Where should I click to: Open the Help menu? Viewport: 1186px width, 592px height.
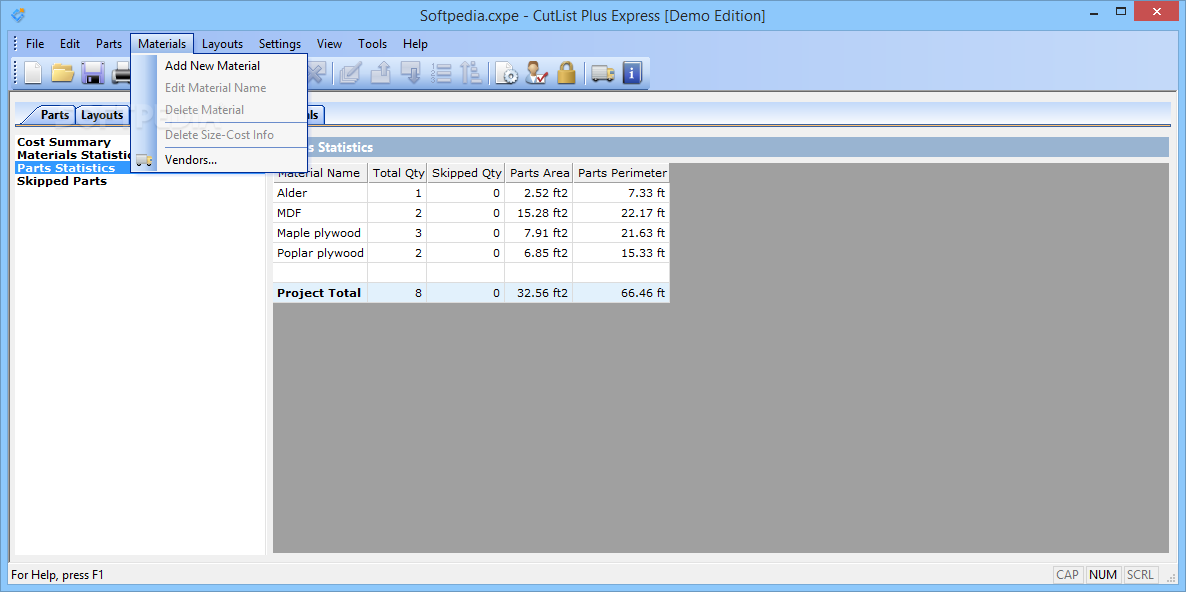(x=415, y=44)
